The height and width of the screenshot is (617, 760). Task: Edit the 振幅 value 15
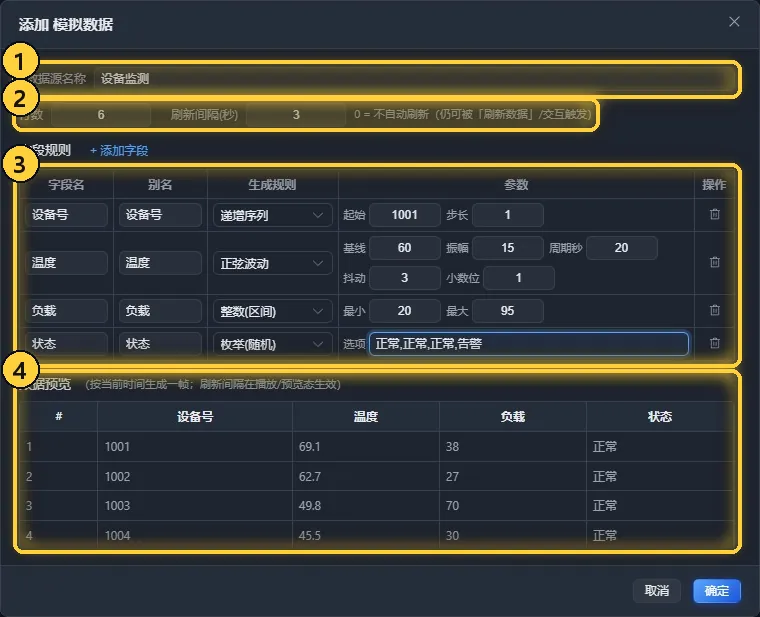[x=507, y=248]
